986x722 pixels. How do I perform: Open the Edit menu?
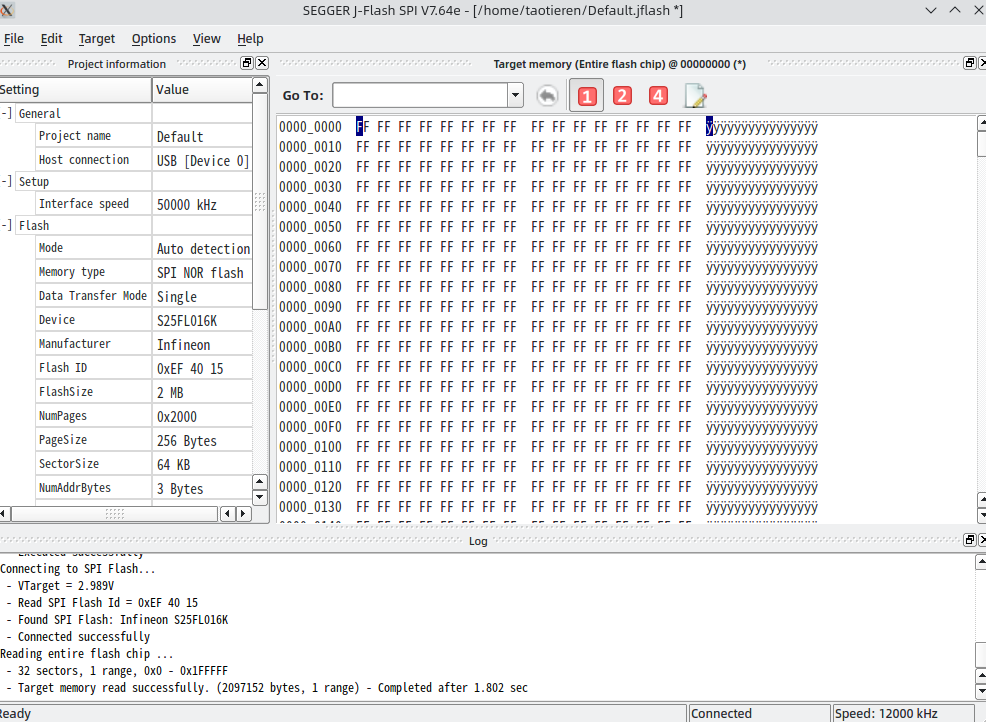click(x=51, y=38)
